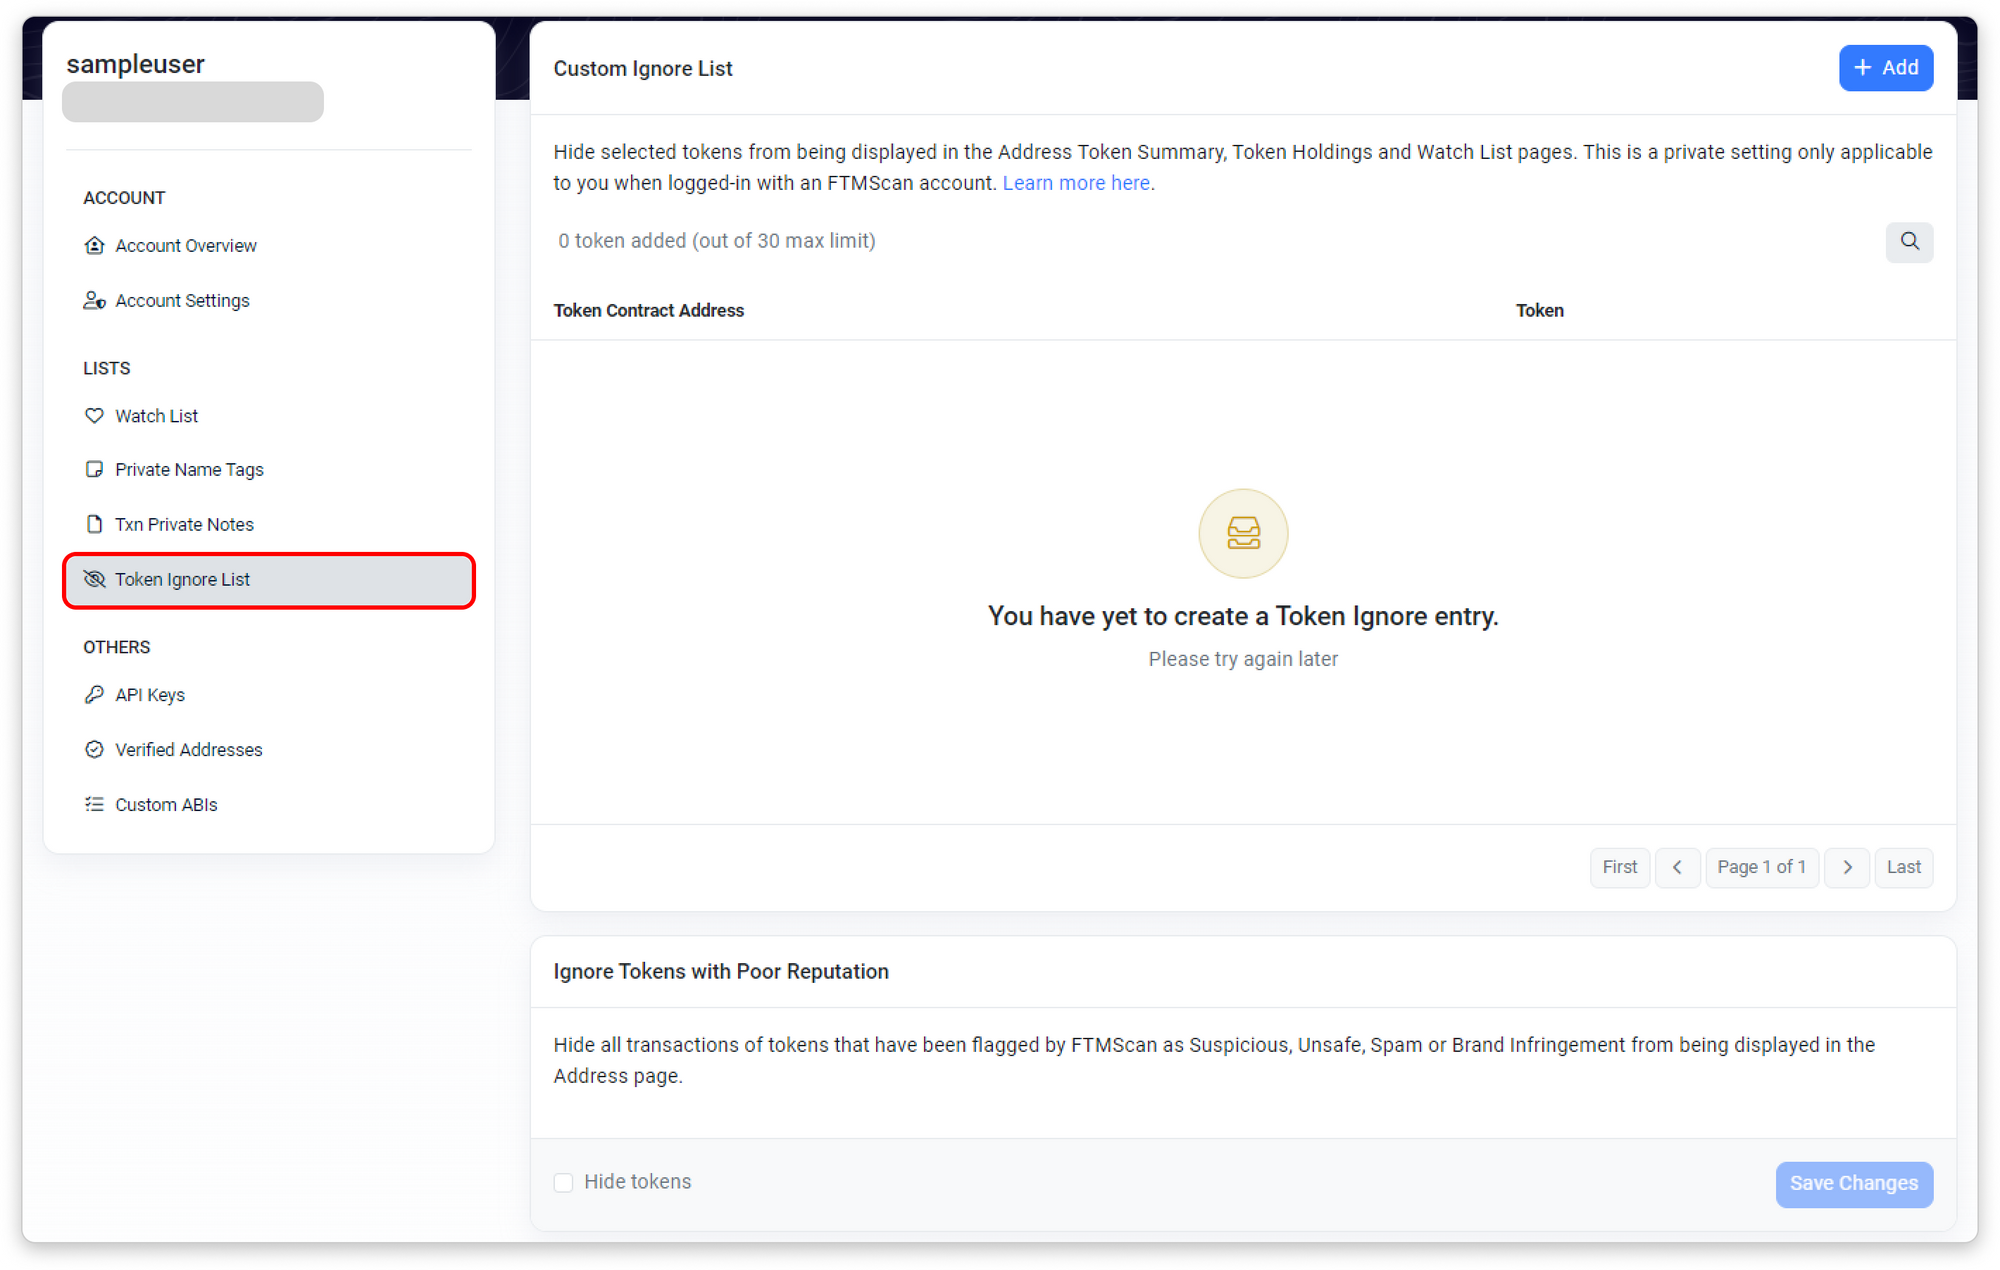The width and height of the screenshot is (2000, 1270).
Task: Click the Verified Addresses checkmark icon
Action: [94, 750]
